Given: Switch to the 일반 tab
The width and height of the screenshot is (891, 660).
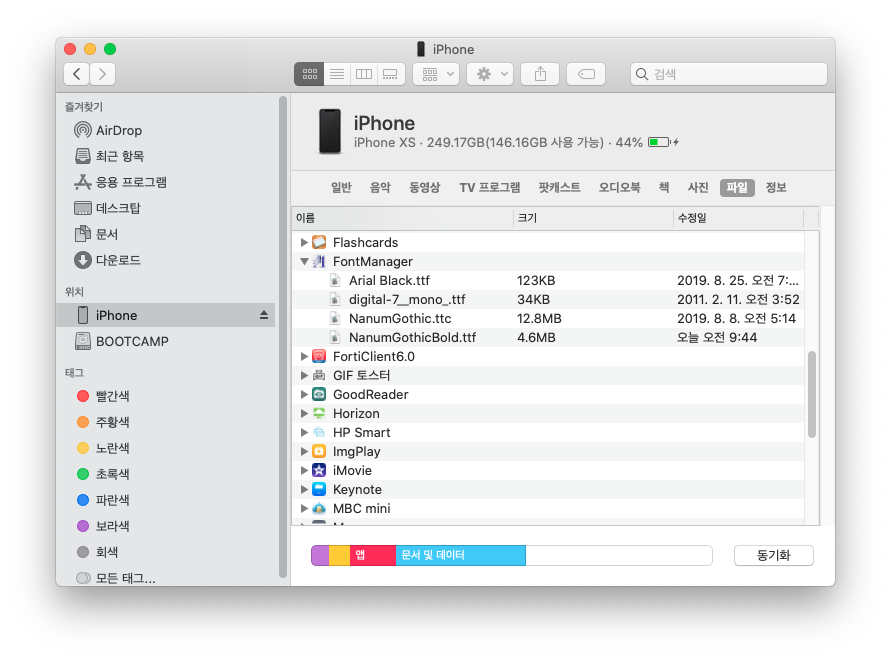Looking at the screenshot, I should click(342, 188).
